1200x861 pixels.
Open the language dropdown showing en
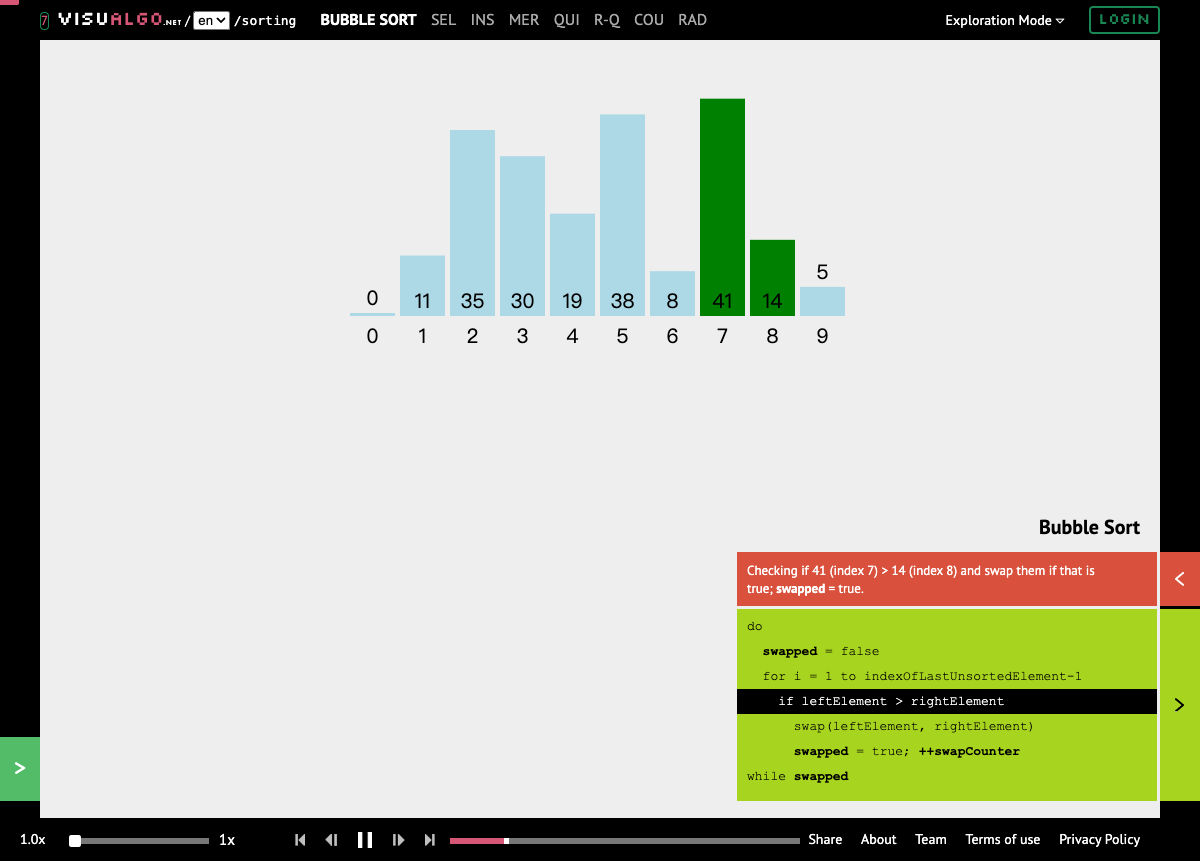pyautogui.click(x=211, y=20)
